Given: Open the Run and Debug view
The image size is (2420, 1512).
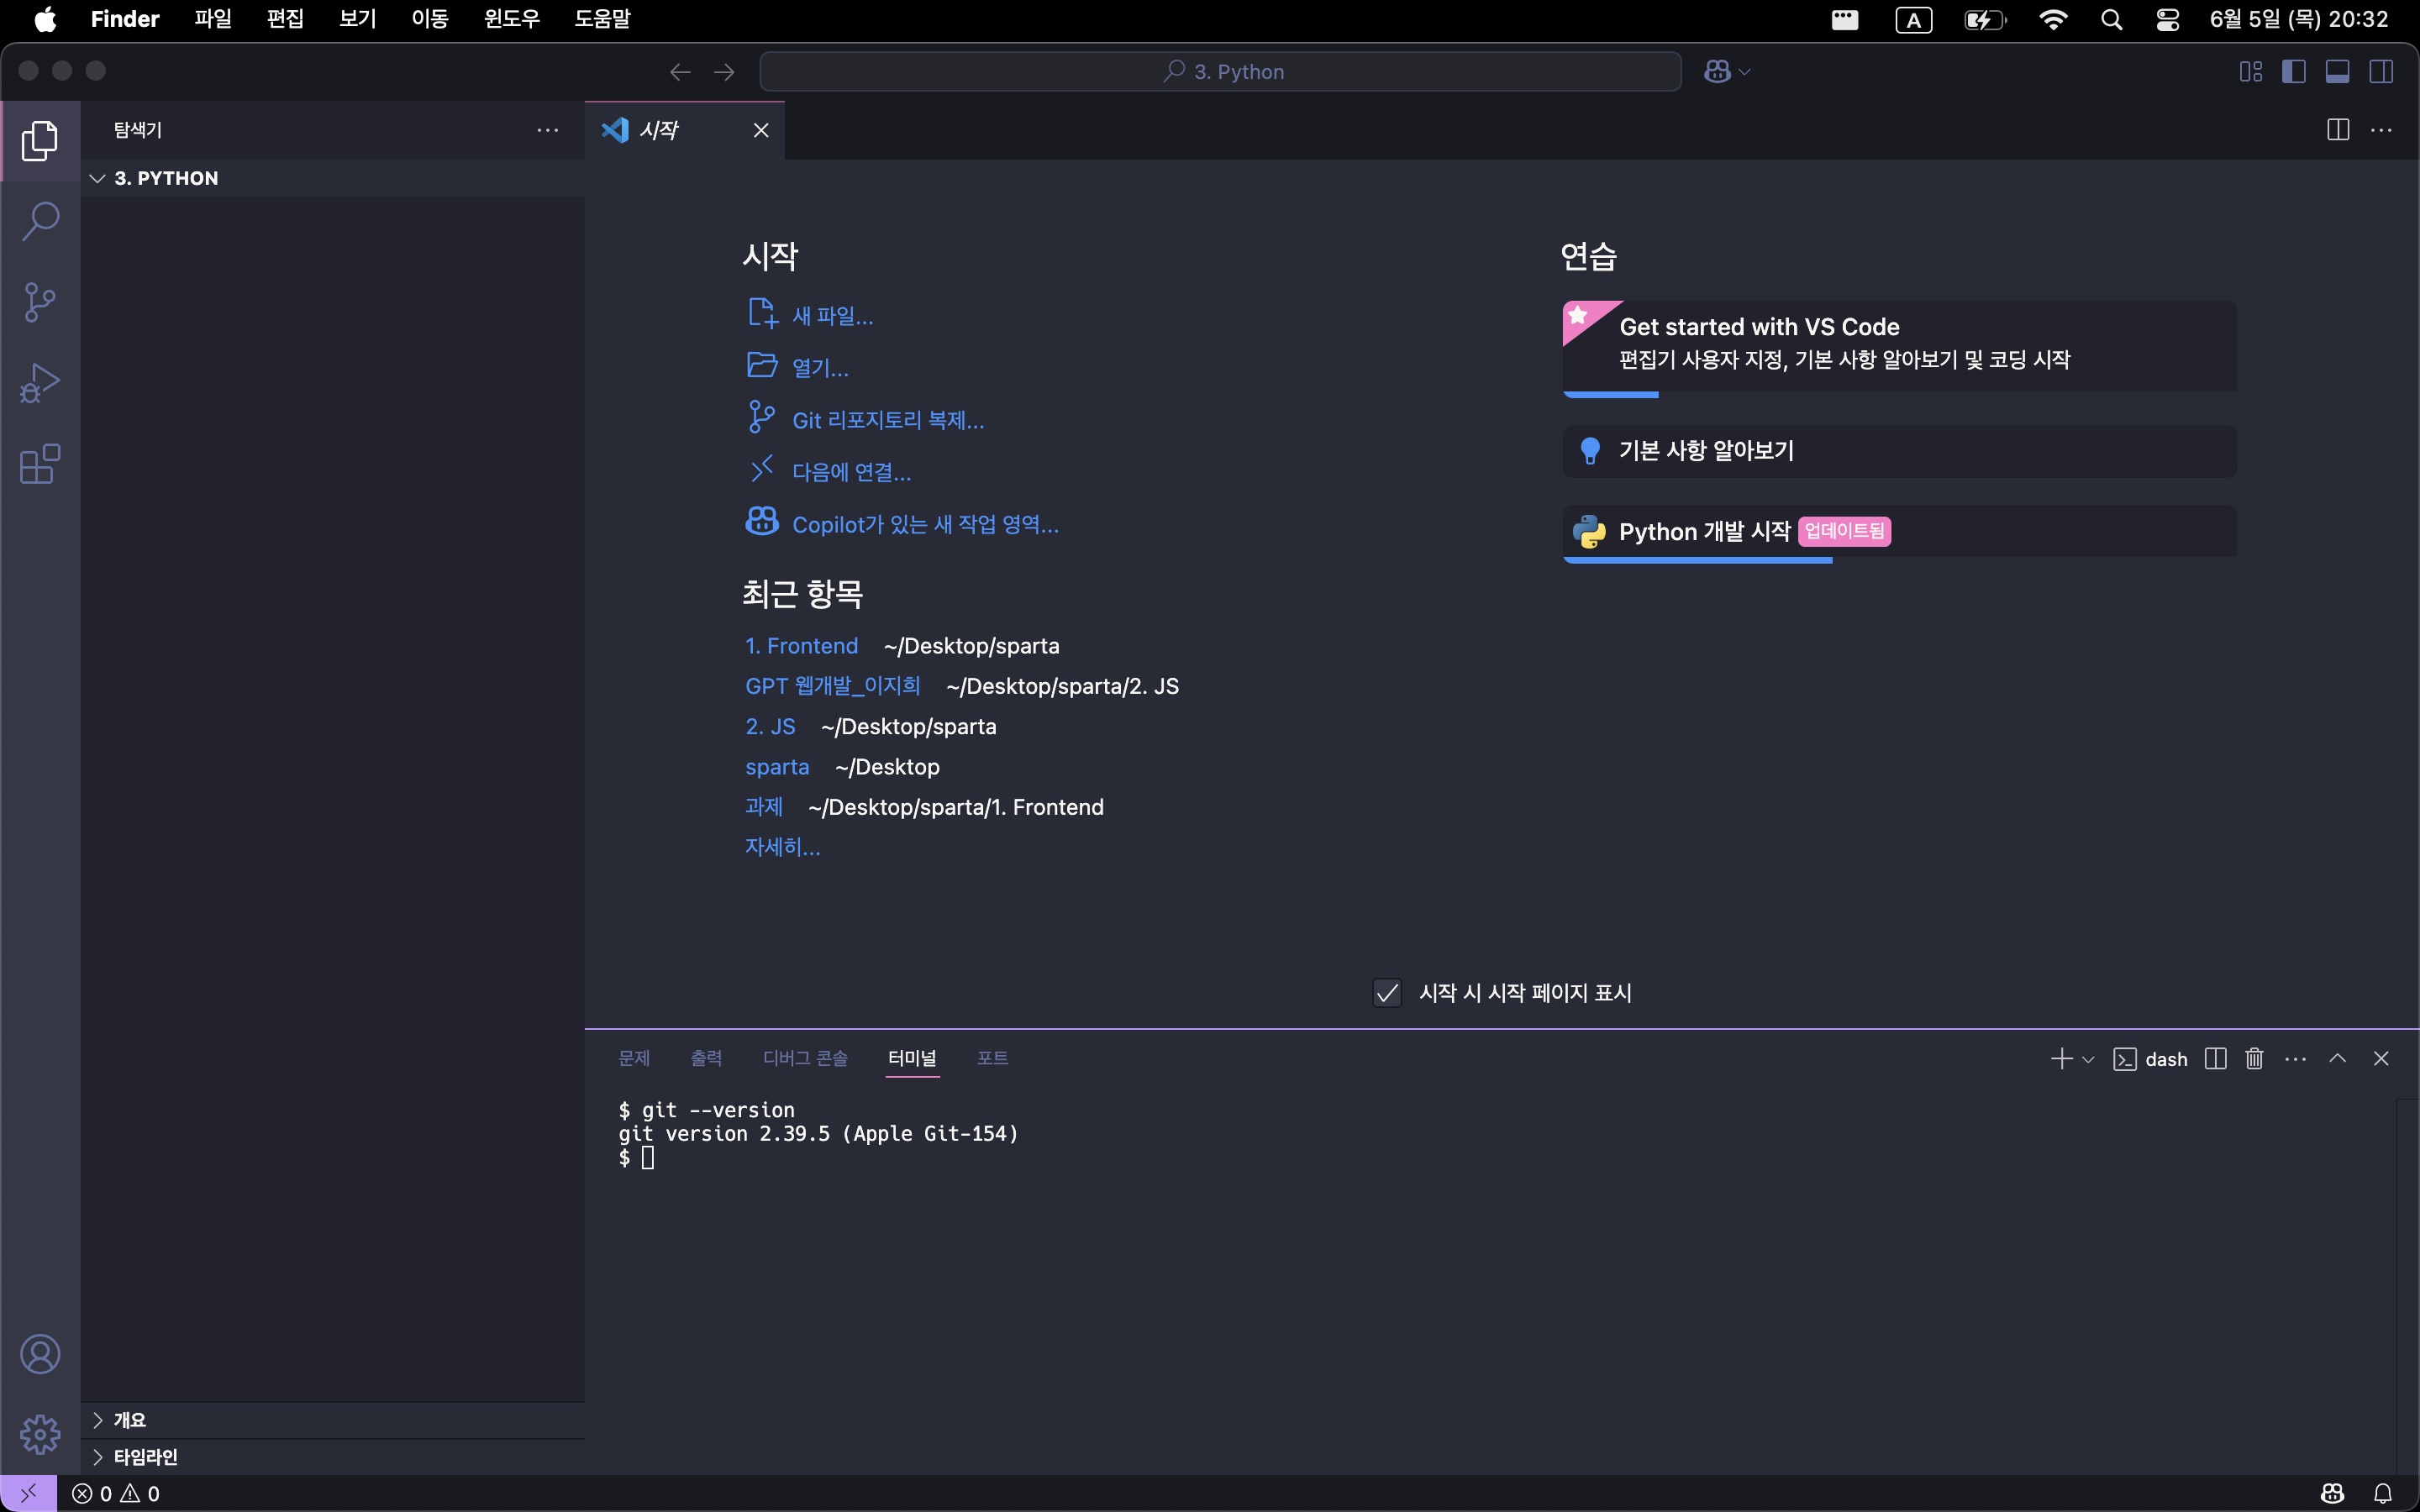Looking at the screenshot, I should tap(40, 383).
